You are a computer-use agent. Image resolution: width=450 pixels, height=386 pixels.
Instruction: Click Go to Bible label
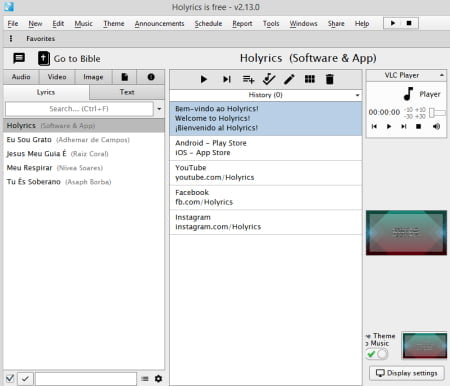pyautogui.click(x=77, y=59)
